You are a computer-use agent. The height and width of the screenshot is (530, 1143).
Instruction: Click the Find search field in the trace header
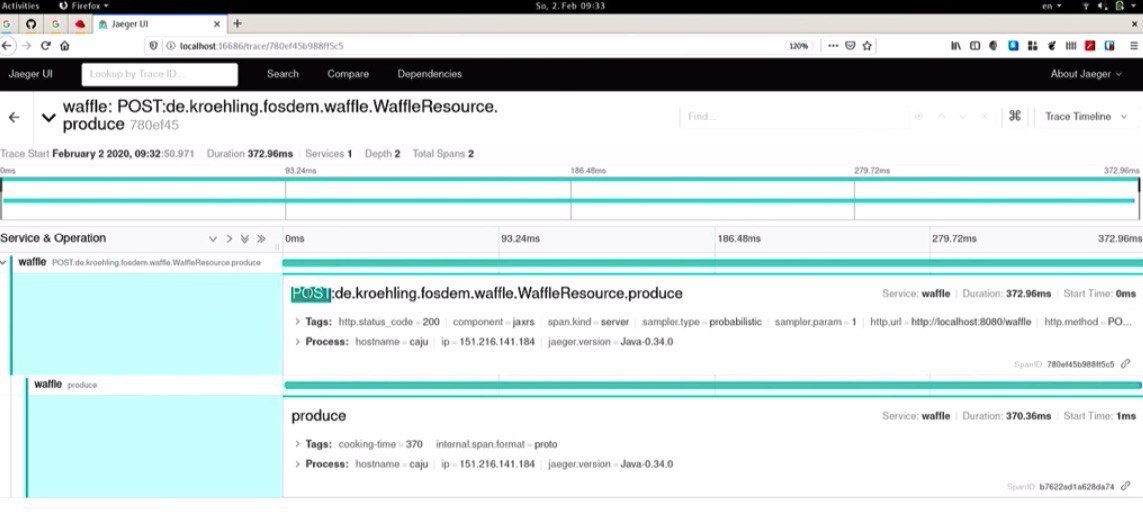(x=793, y=117)
